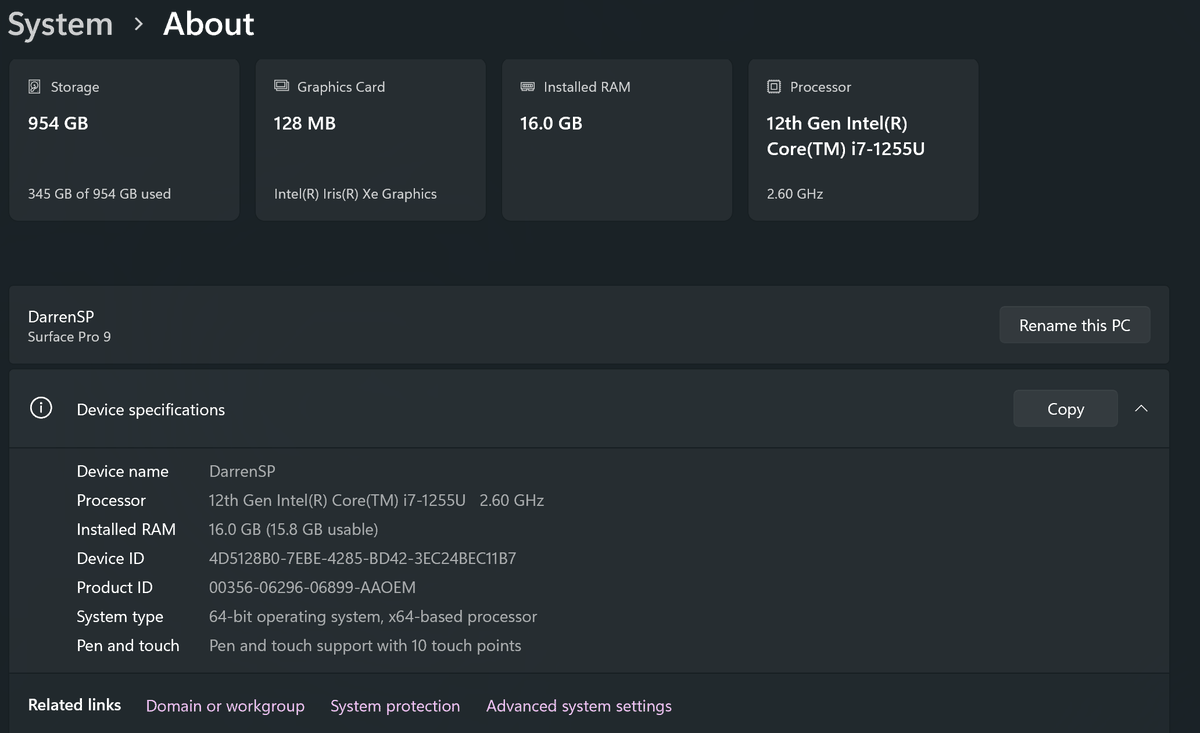The width and height of the screenshot is (1200, 733).
Task: Click the 64-bit operating system value
Action: tap(373, 617)
